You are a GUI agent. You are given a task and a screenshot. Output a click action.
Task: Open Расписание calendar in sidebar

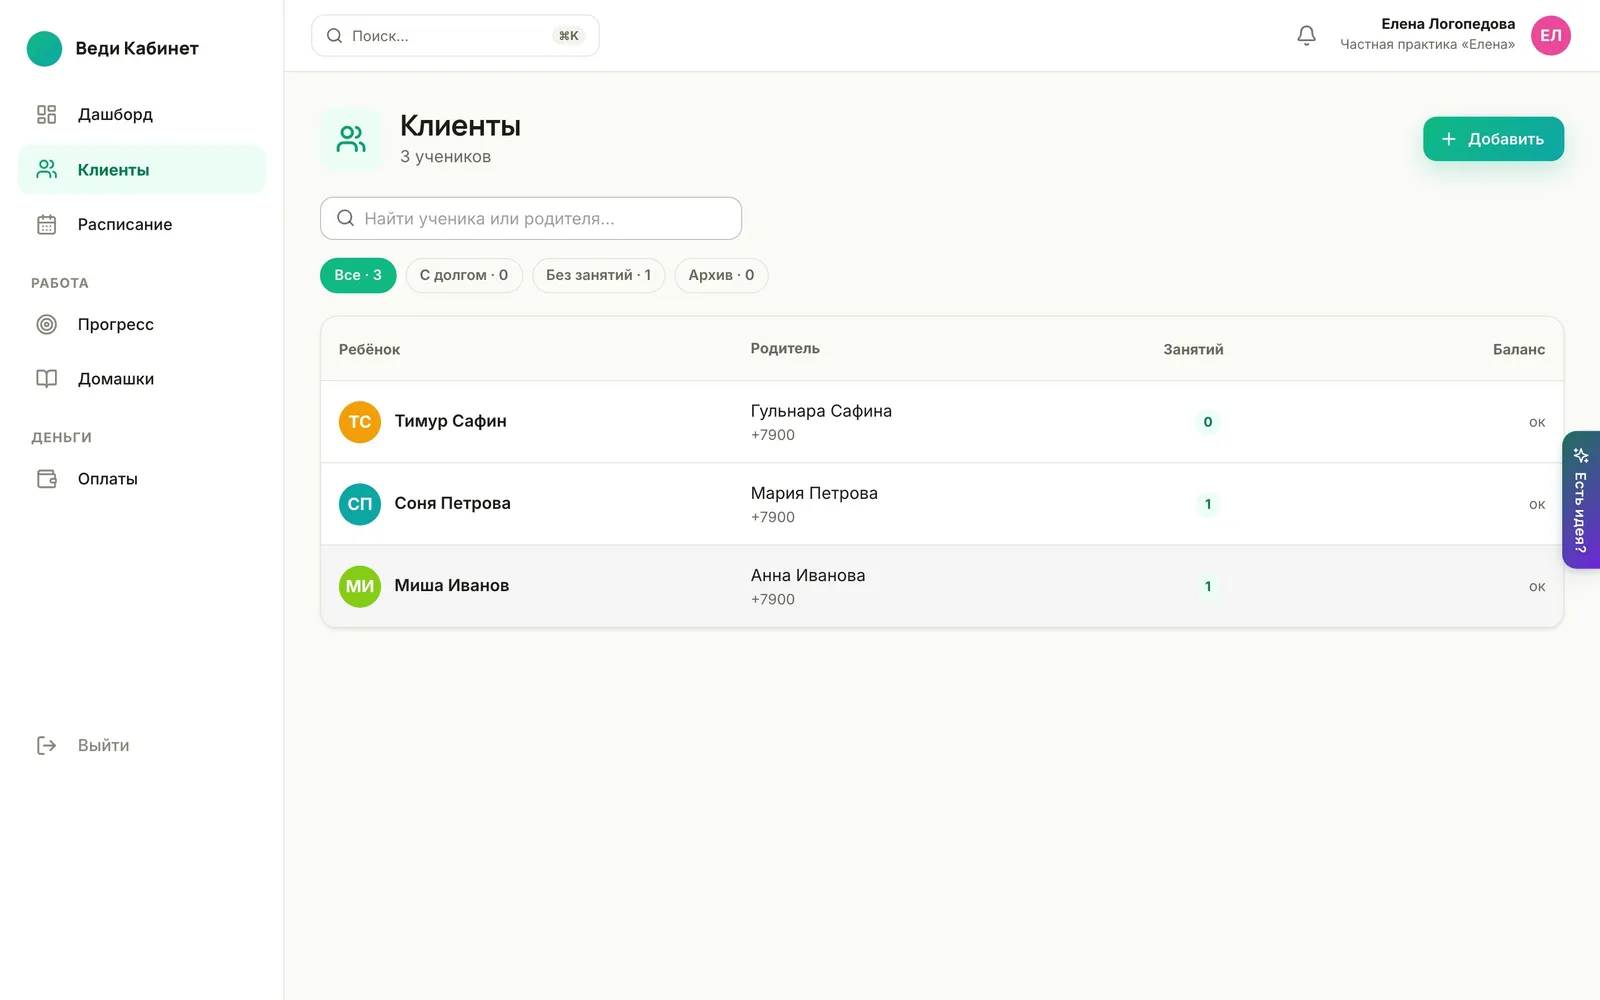click(142, 224)
